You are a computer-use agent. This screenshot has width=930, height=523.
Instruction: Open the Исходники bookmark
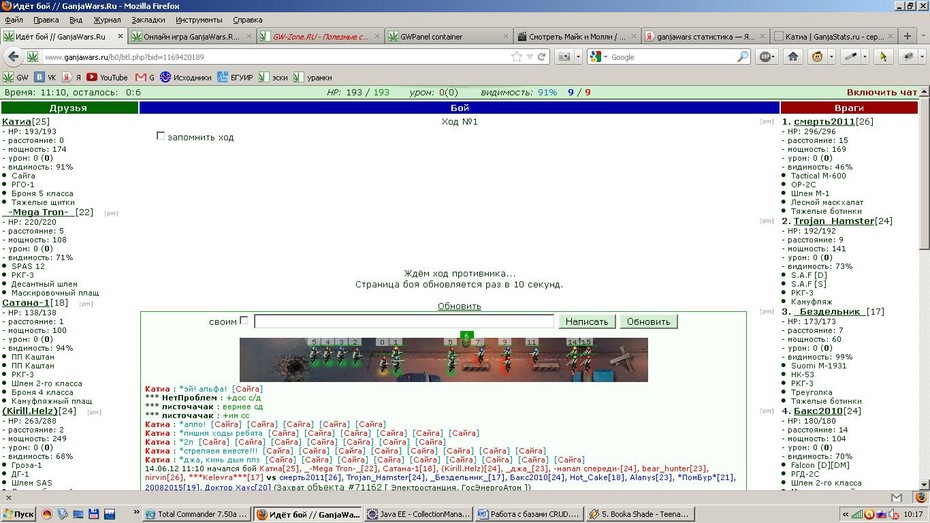[x=186, y=77]
